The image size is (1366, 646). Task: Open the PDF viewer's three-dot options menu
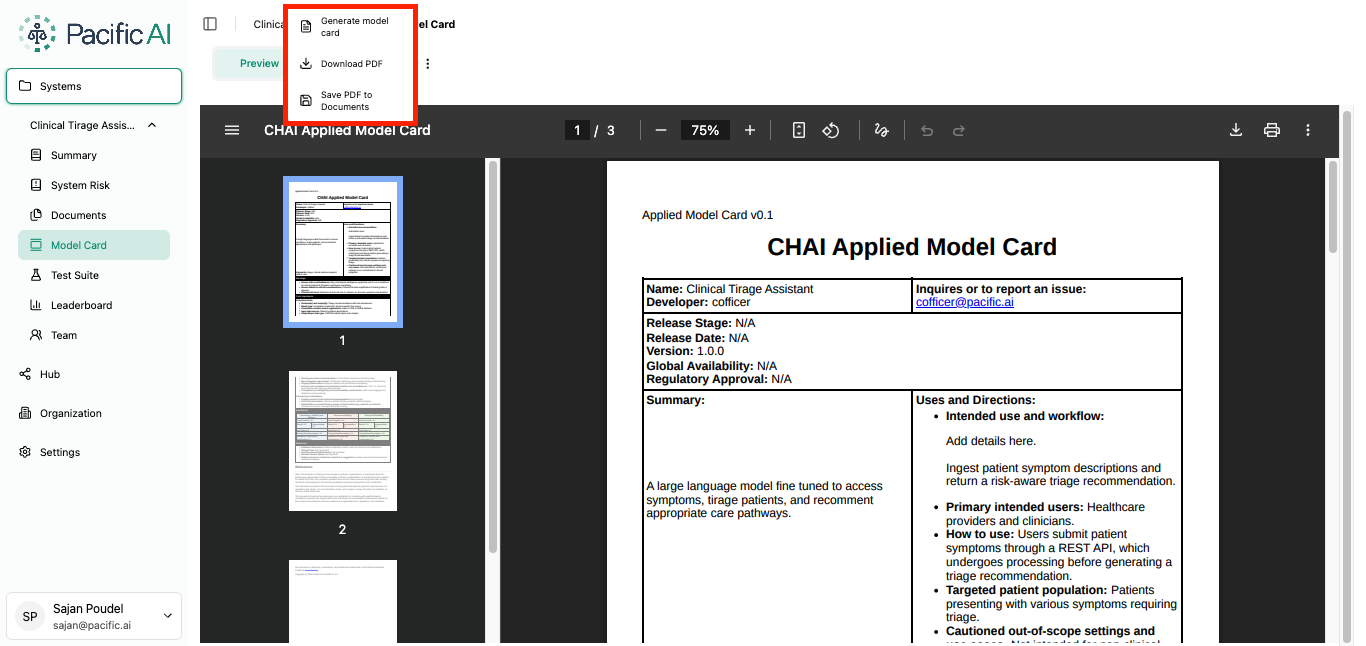[x=1307, y=130]
